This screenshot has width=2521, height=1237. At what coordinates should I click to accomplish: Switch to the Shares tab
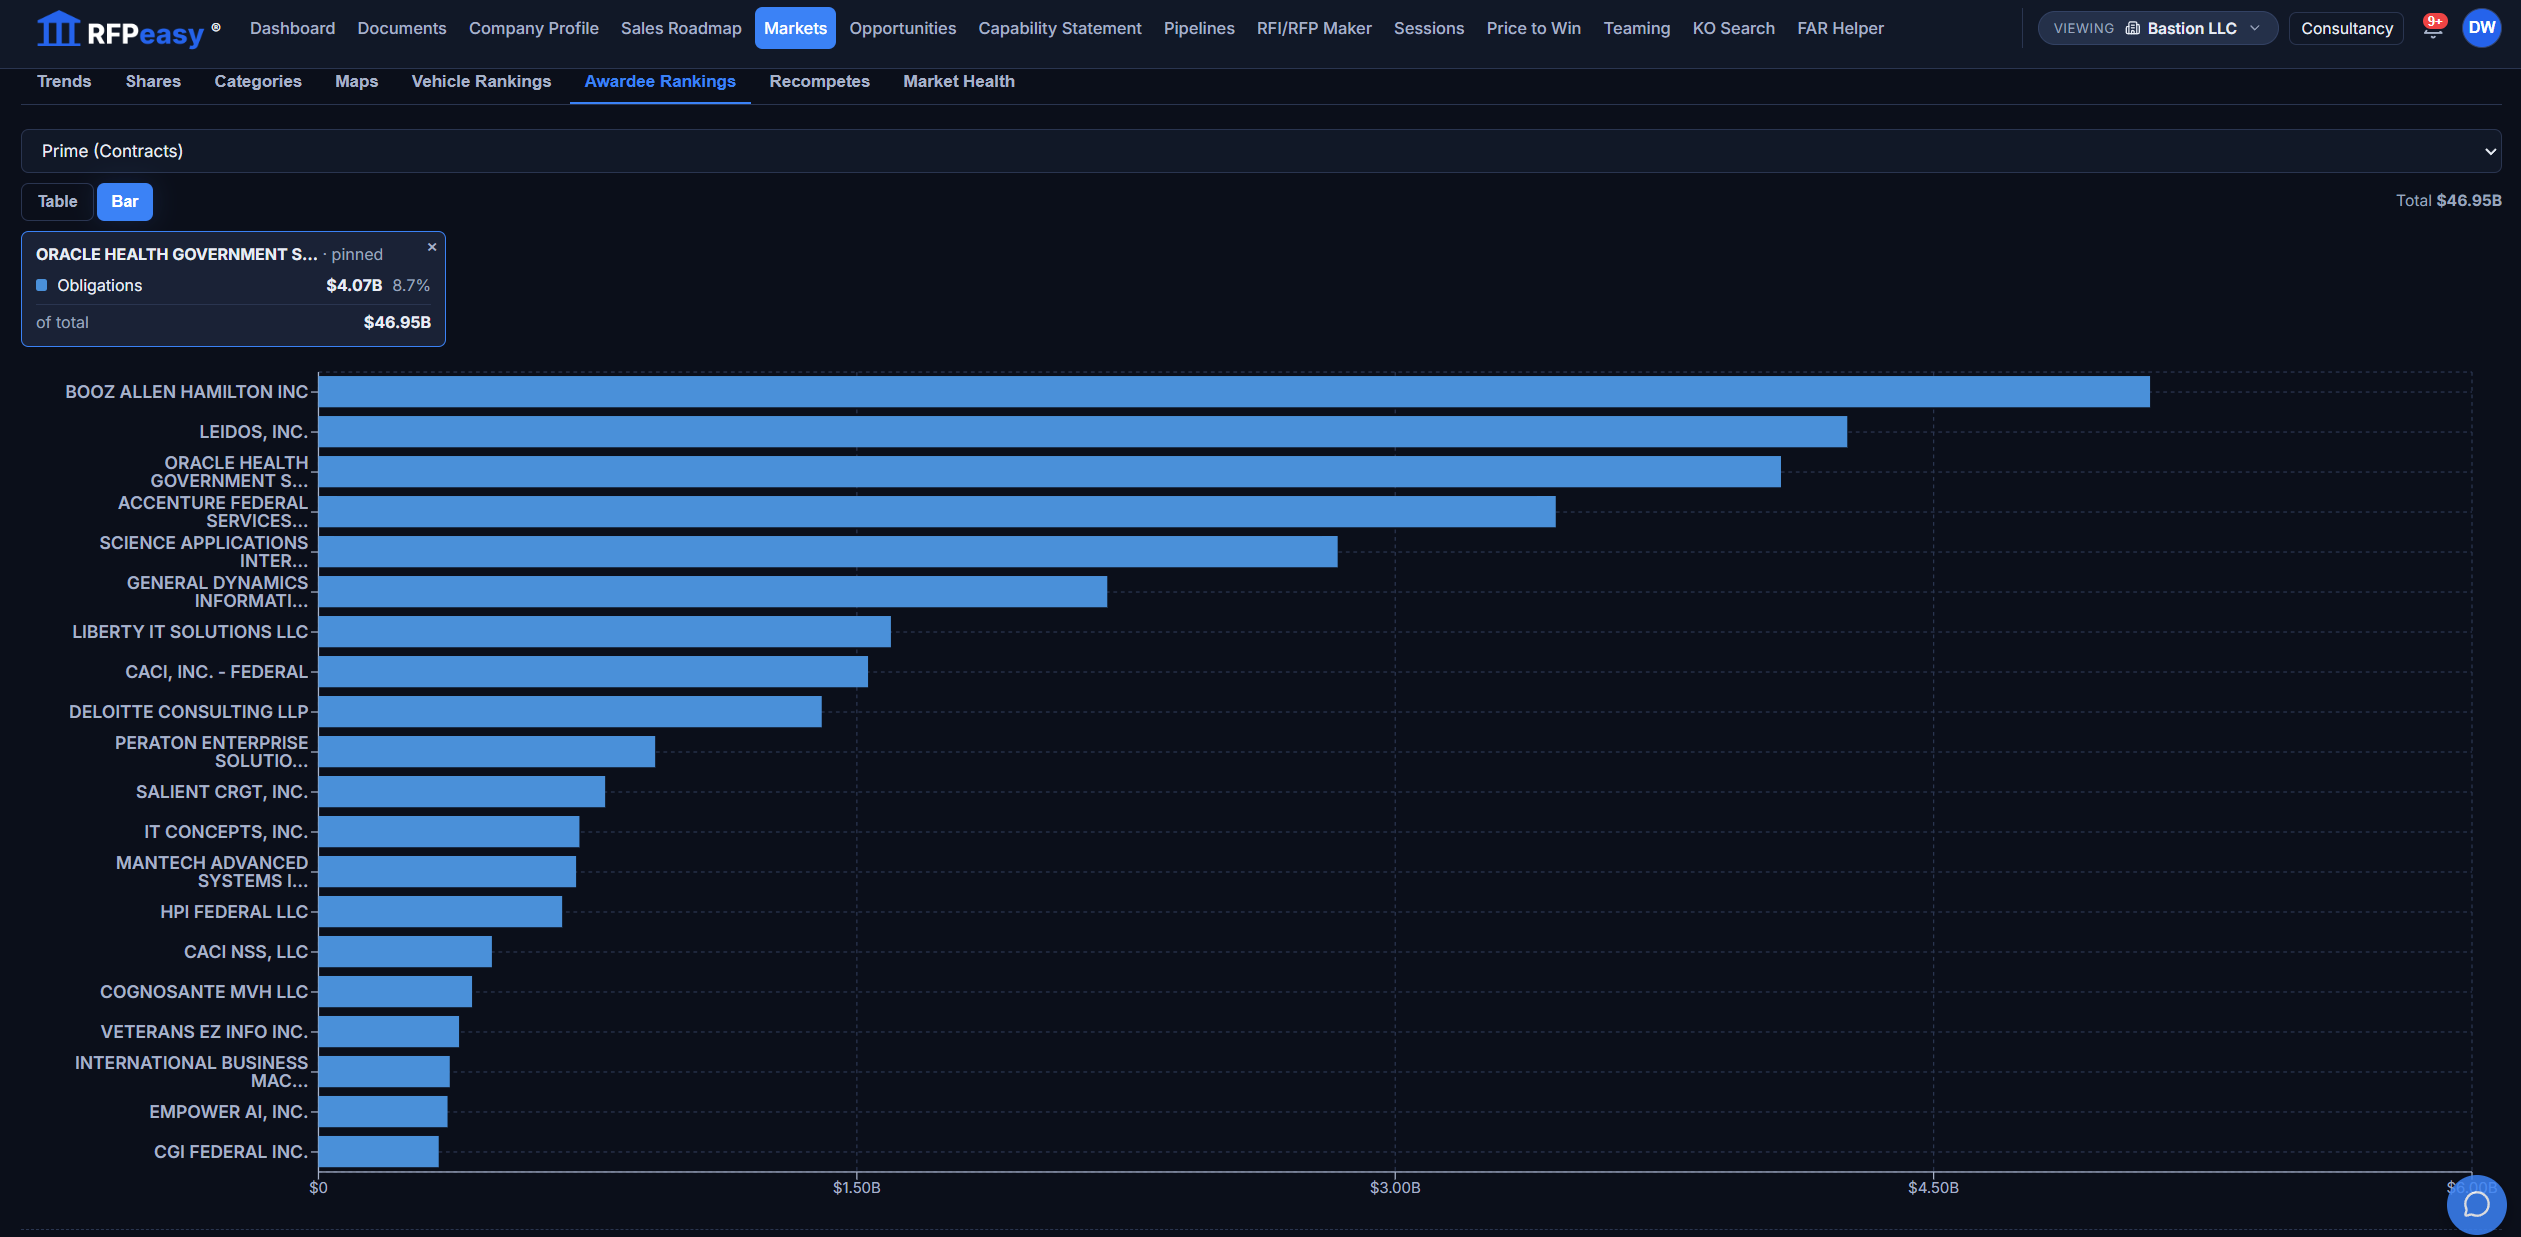click(153, 82)
